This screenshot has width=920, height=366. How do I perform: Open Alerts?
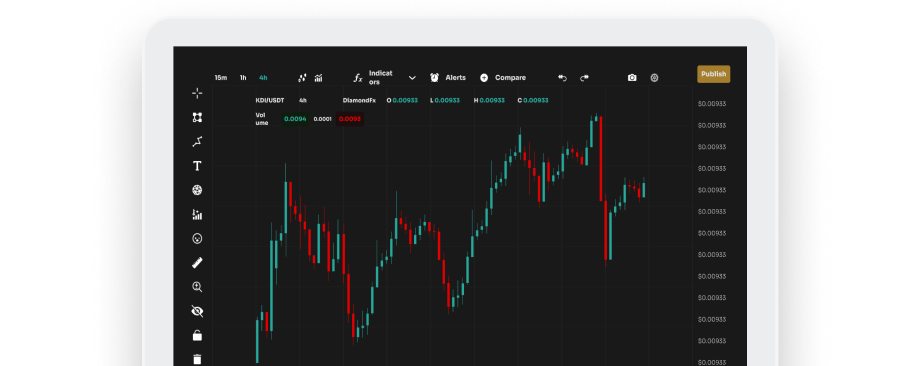(455, 77)
